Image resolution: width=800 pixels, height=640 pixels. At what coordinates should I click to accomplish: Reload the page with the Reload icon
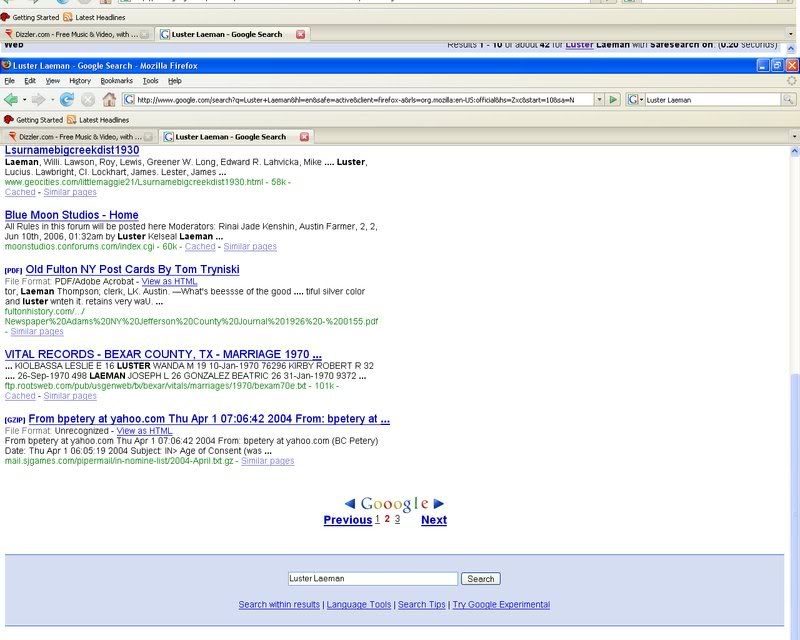pos(66,100)
